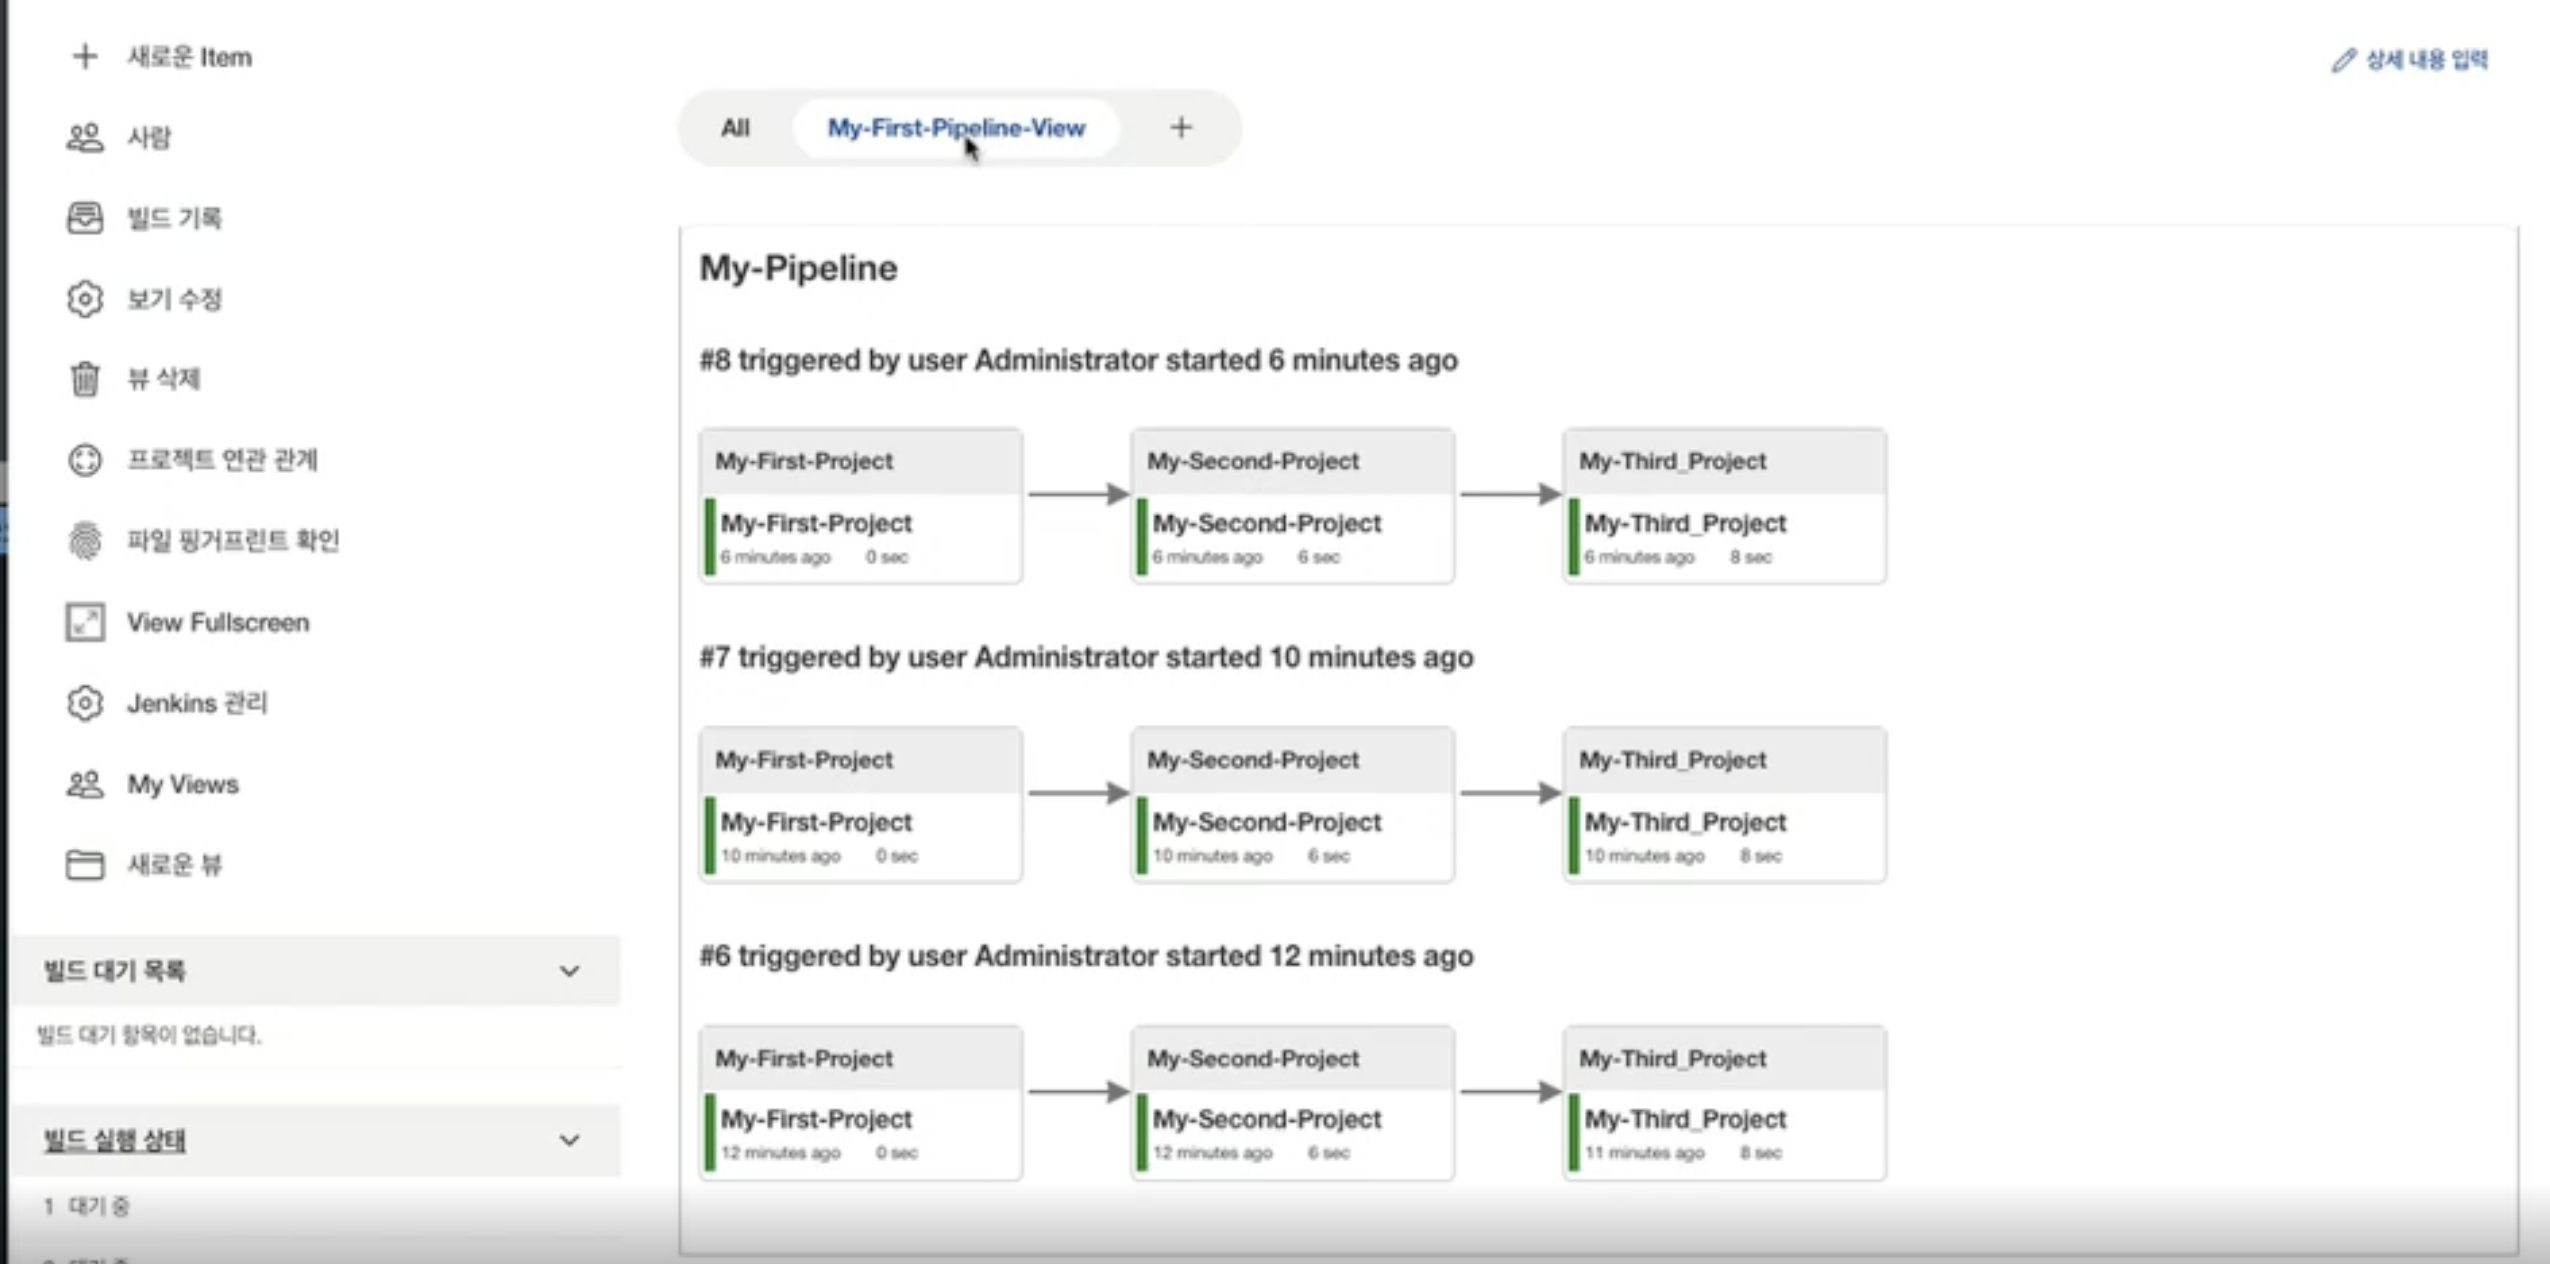Collapse the 빌드 실행 상태 chevron
Image resolution: width=2550 pixels, height=1264 pixels.
pyautogui.click(x=569, y=1140)
